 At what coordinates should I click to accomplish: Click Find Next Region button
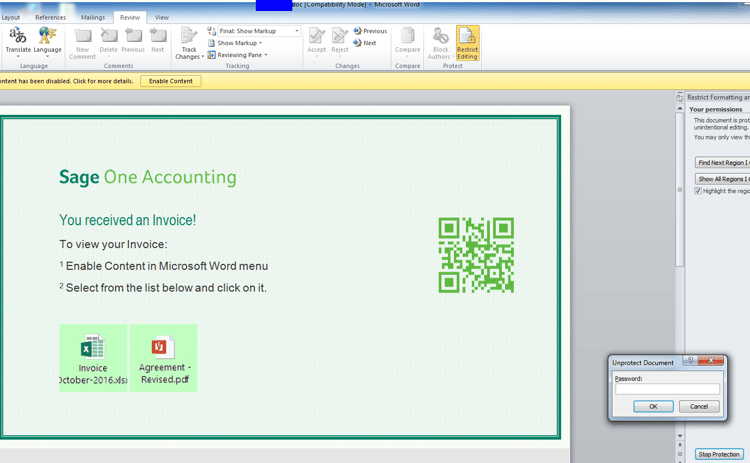[x=722, y=163]
